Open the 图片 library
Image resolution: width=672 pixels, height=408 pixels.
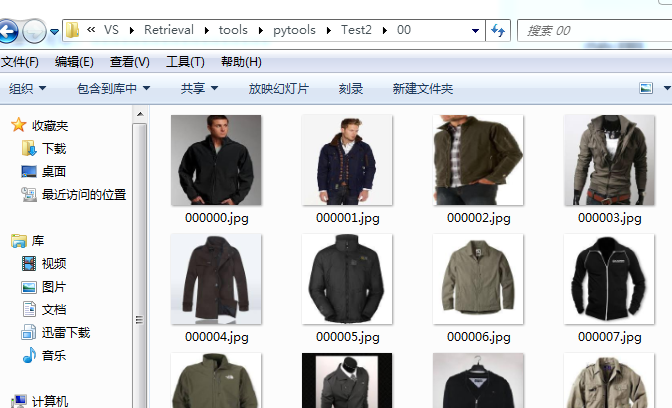(54, 287)
